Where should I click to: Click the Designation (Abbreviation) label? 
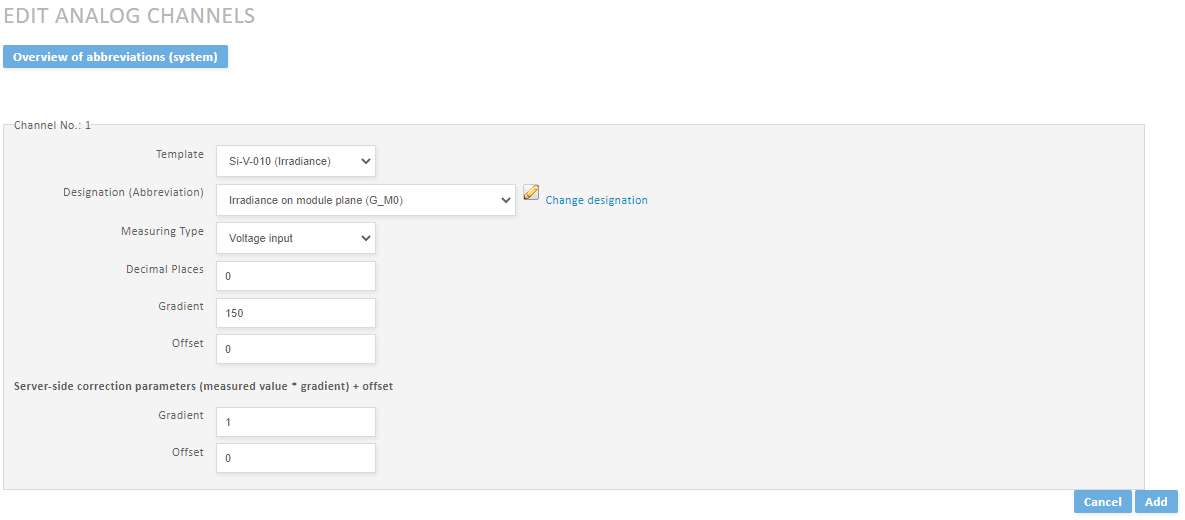(x=133, y=193)
